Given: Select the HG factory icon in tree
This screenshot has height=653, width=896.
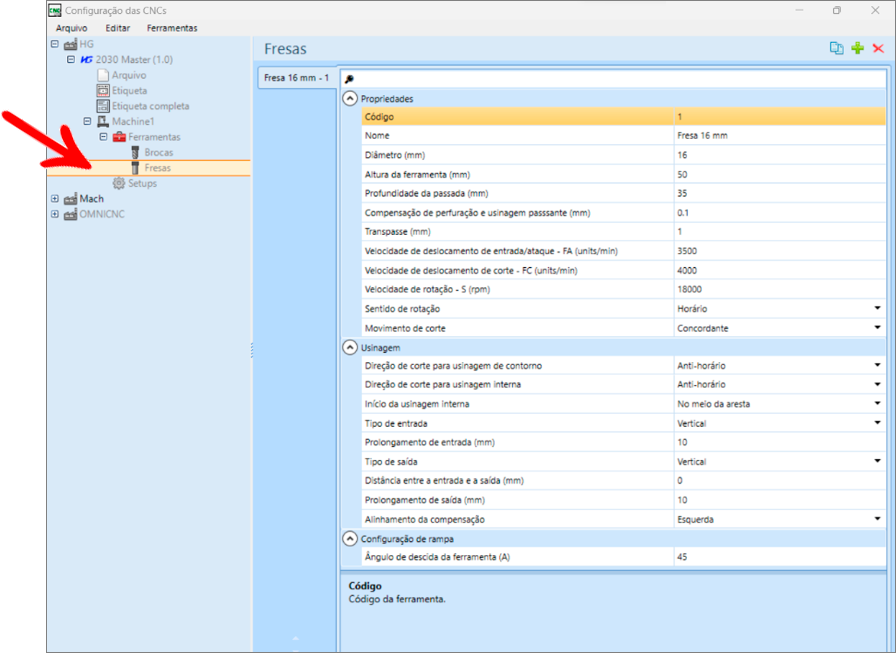Looking at the screenshot, I should coord(70,44).
